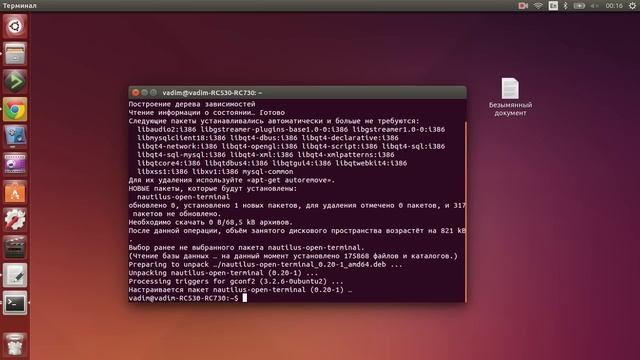The width and height of the screenshot is (640, 360).
Task: Click the line starting 'Чтение информации о состоянии'
Action: (207, 113)
